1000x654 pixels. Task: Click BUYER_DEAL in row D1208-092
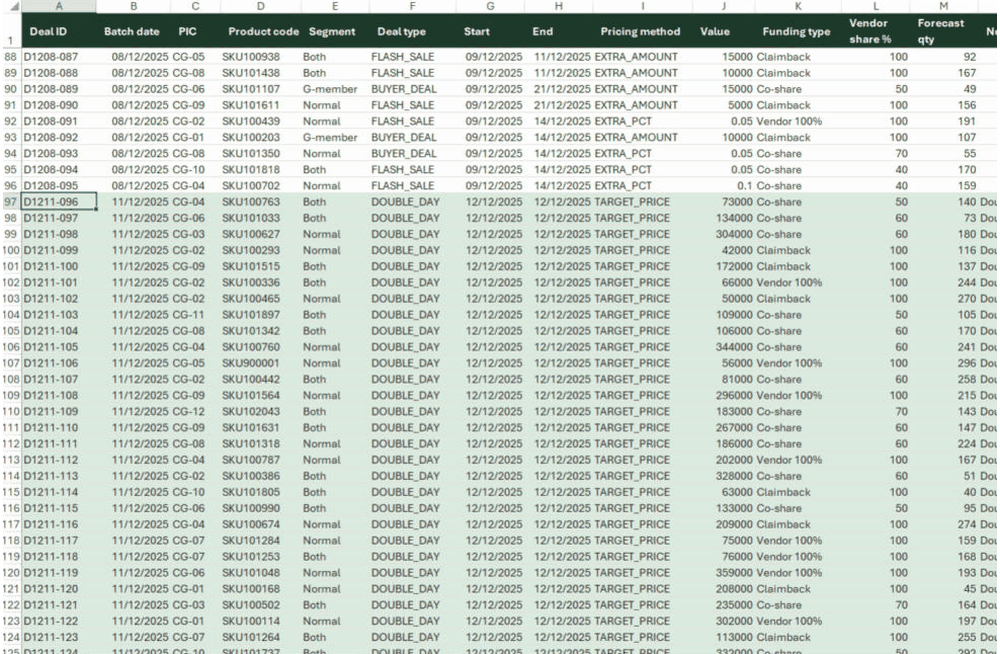coord(404,137)
